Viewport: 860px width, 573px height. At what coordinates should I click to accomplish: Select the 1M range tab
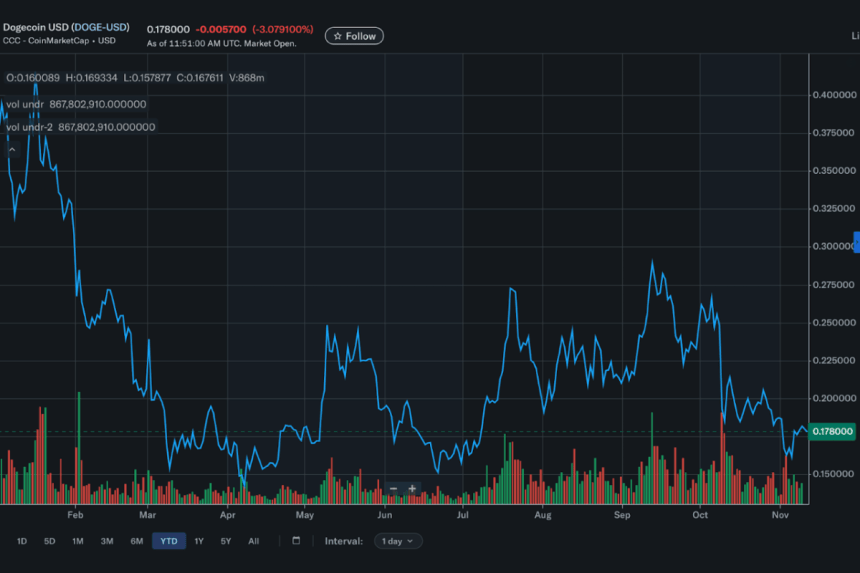tap(78, 541)
